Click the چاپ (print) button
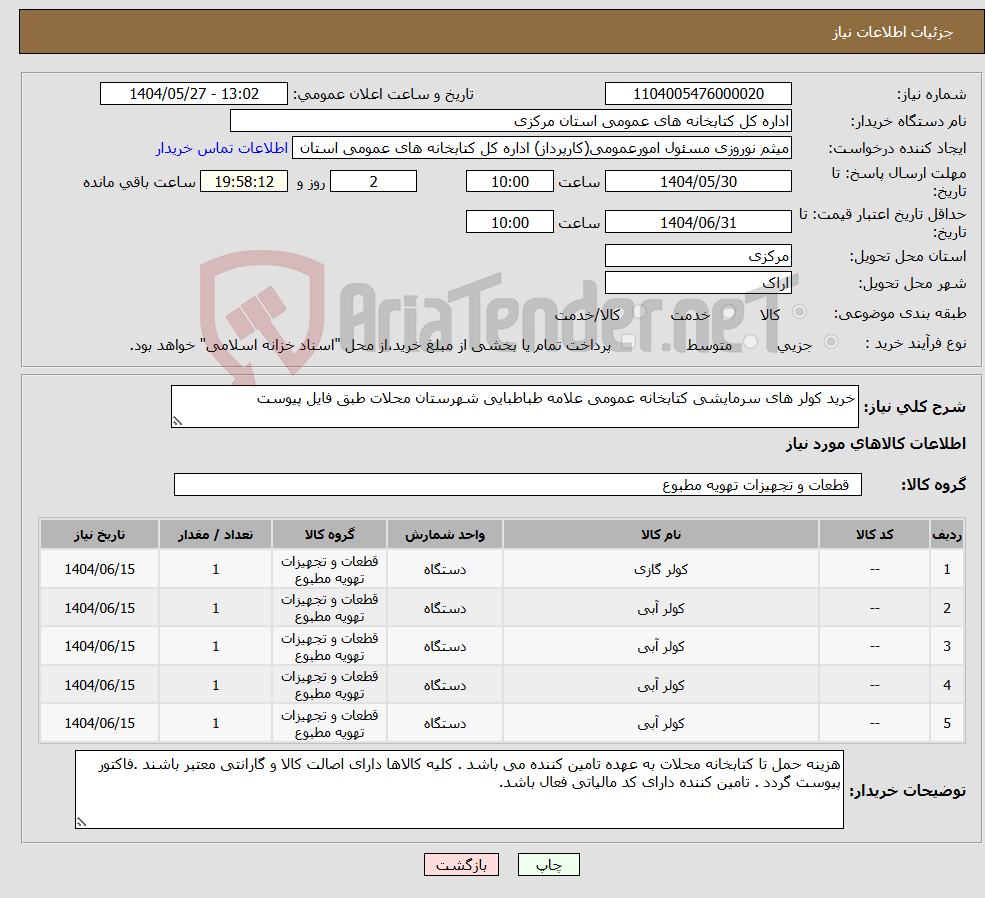Viewport: 985px width, 898px height. (x=548, y=865)
